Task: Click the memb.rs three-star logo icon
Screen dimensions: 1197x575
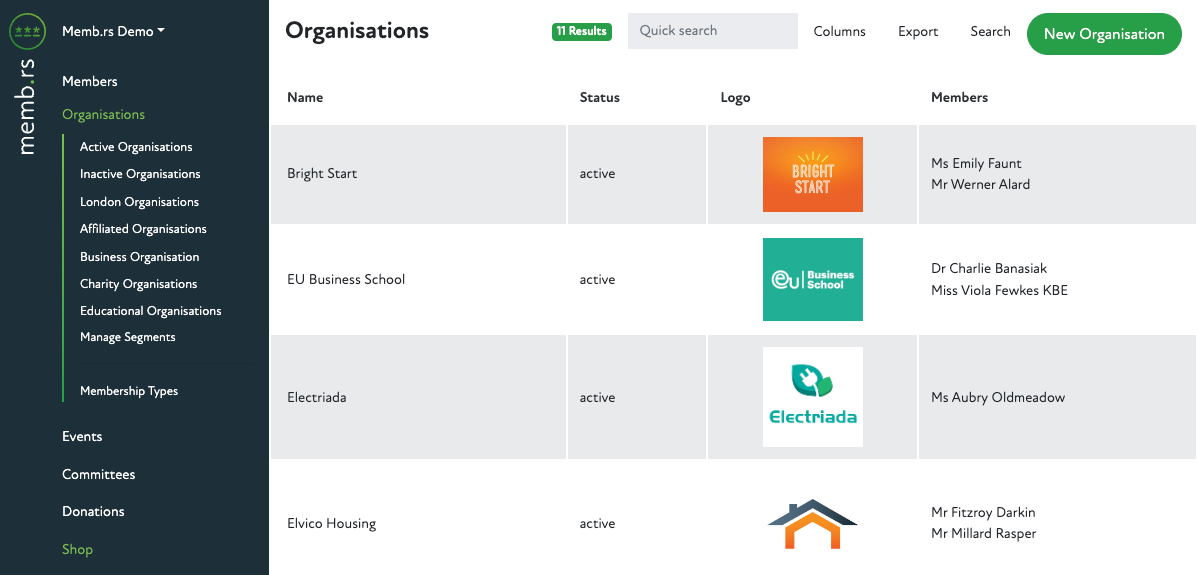Action: coord(27,31)
